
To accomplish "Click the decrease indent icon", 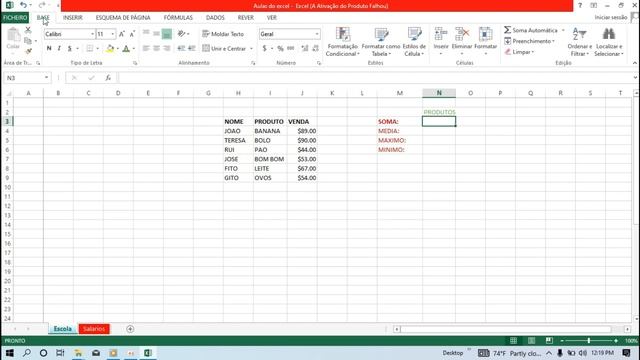I will [x=181, y=48].
